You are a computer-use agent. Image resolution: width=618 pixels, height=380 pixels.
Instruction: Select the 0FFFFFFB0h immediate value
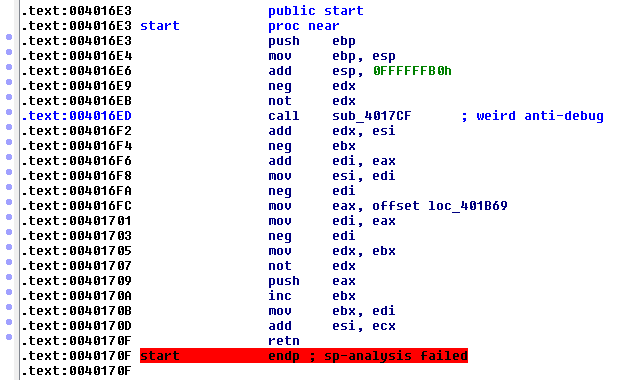(412, 71)
